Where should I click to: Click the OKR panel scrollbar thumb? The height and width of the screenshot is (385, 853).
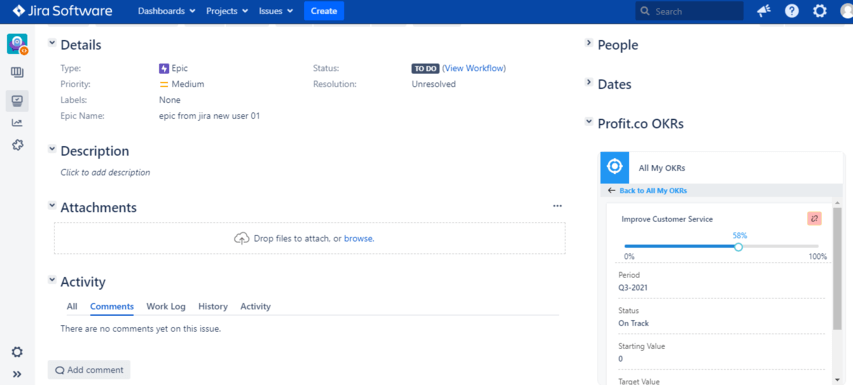(x=837, y=269)
